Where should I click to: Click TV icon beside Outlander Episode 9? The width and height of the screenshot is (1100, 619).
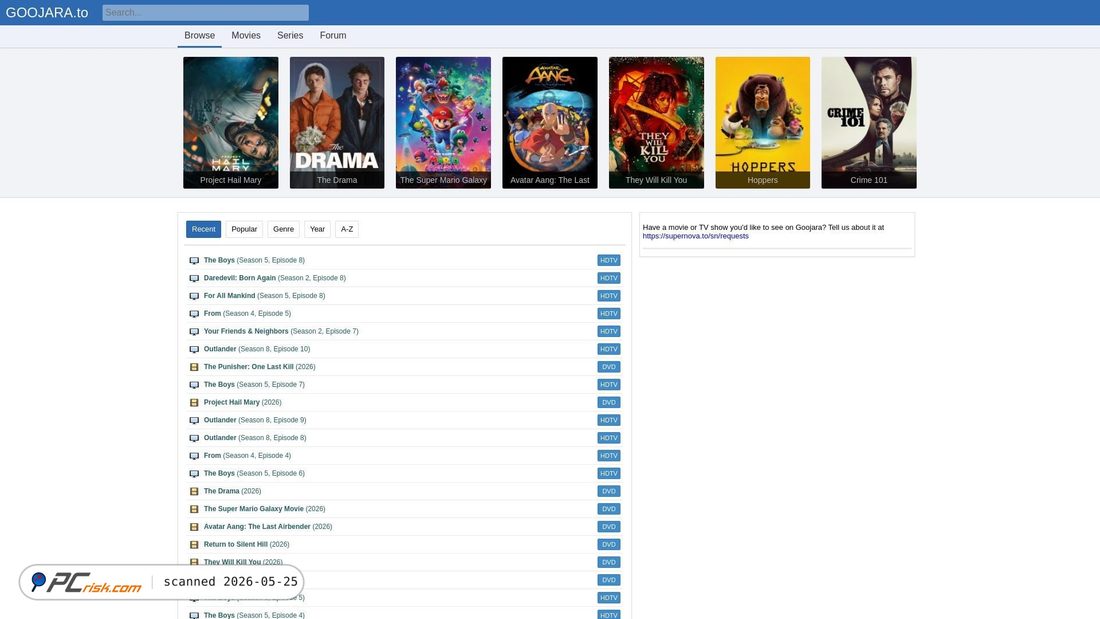coord(194,420)
